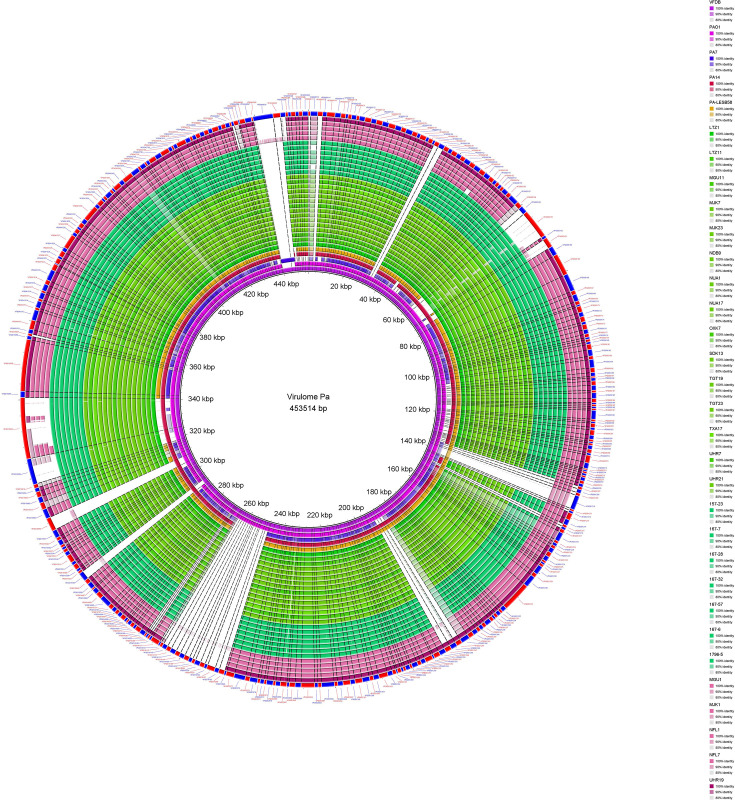Image resolution: width=735 pixels, height=800 pixels.
Task: Pick the green 100% identity swatch under LTZ1
Action: point(712,134)
